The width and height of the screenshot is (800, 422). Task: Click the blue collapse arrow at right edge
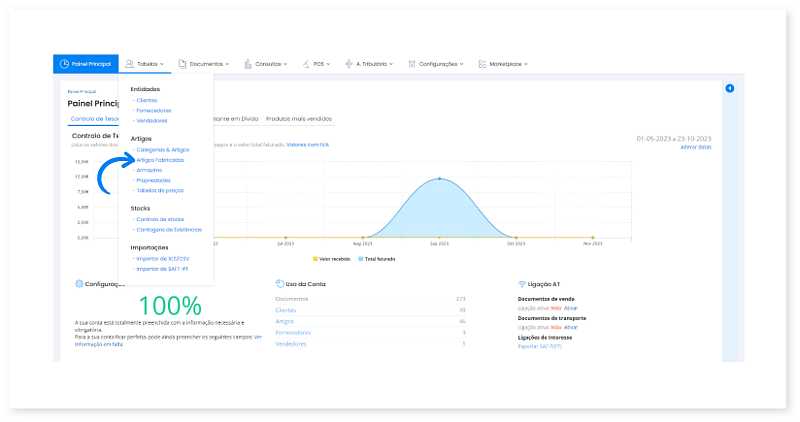point(729,89)
